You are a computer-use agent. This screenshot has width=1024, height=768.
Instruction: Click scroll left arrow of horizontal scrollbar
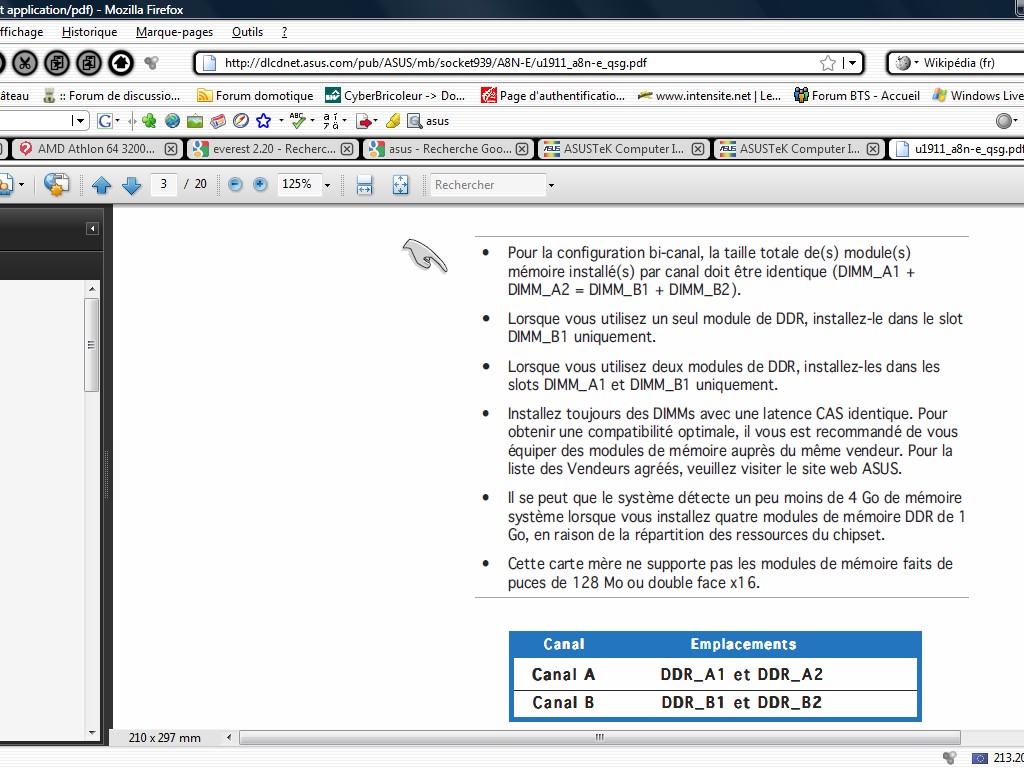pyautogui.click(x=229, y=738)
